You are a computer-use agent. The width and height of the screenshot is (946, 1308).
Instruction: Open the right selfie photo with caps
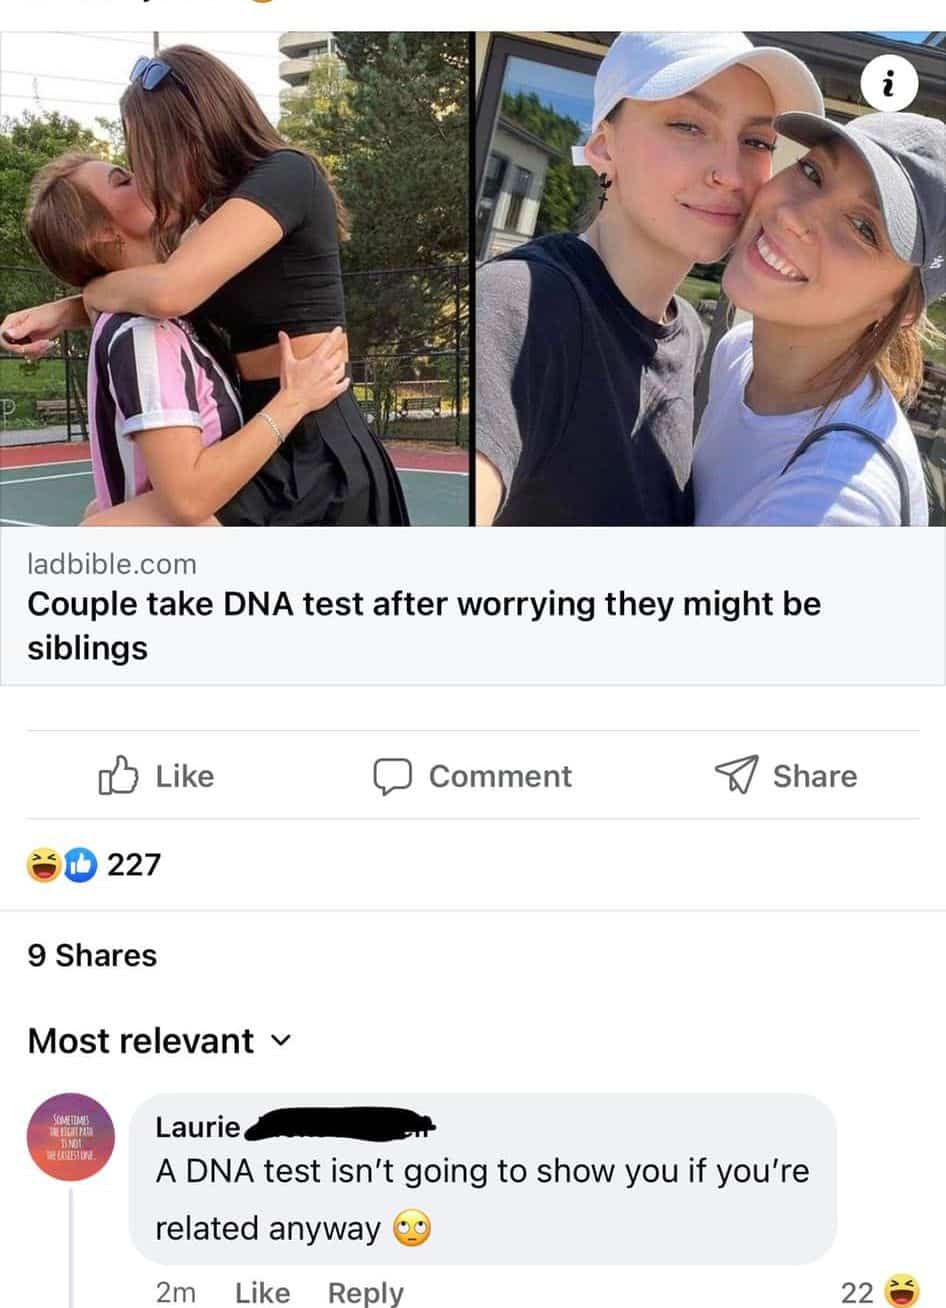(710, 279)
